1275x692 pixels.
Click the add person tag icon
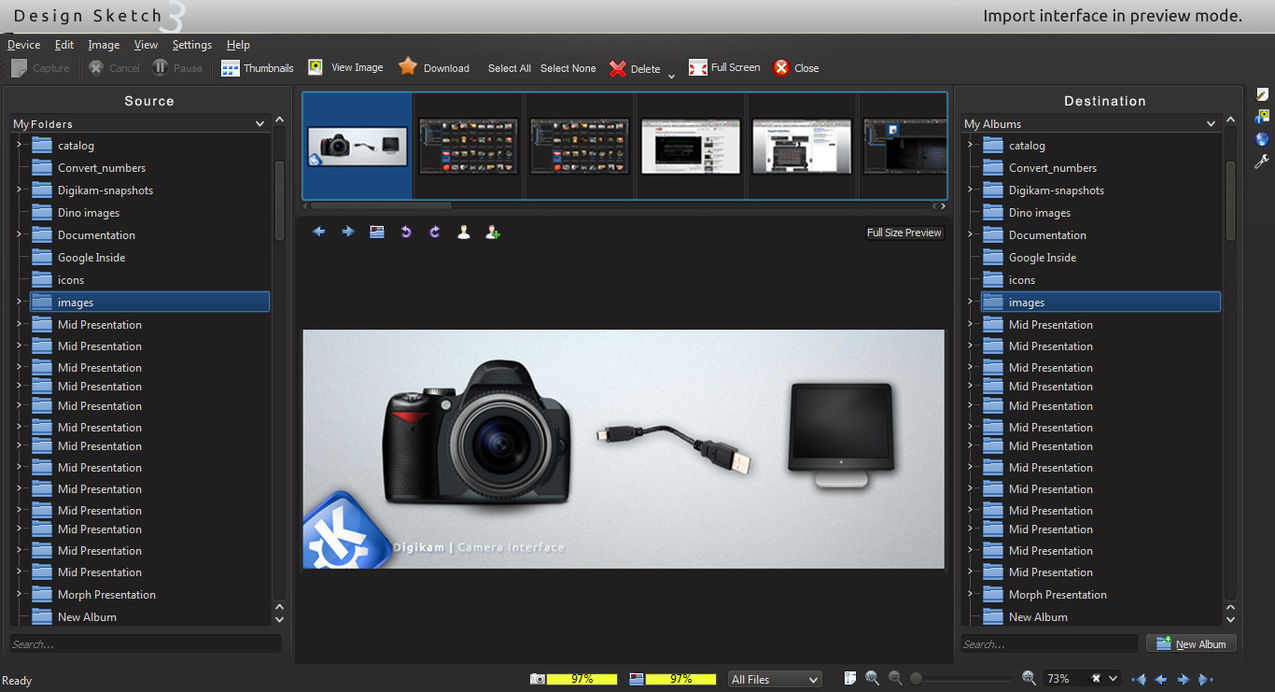point(492,232)
